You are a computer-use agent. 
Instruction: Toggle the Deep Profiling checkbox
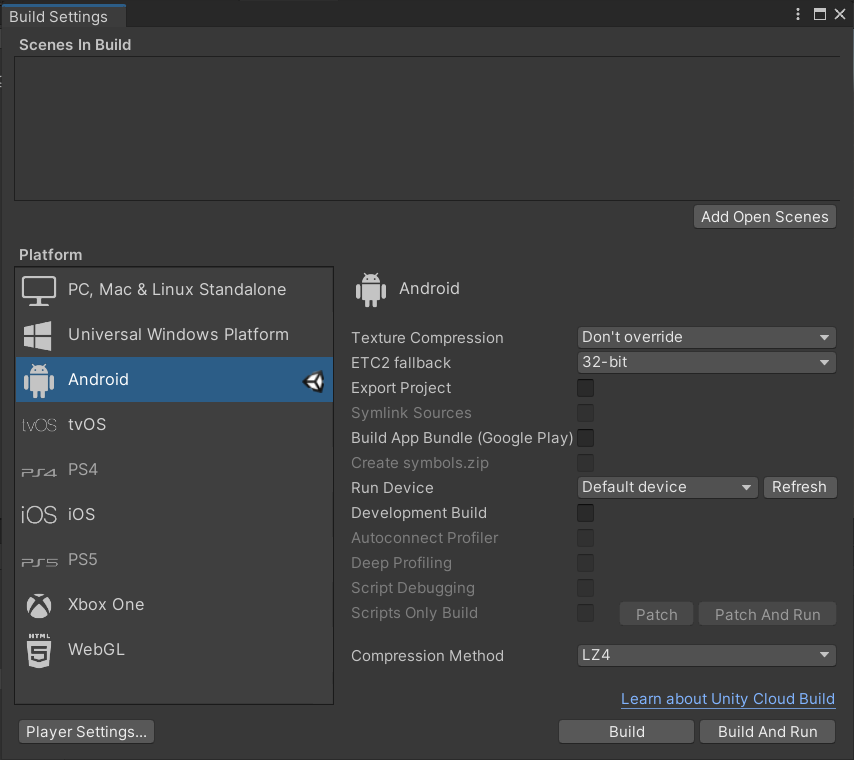585,563
